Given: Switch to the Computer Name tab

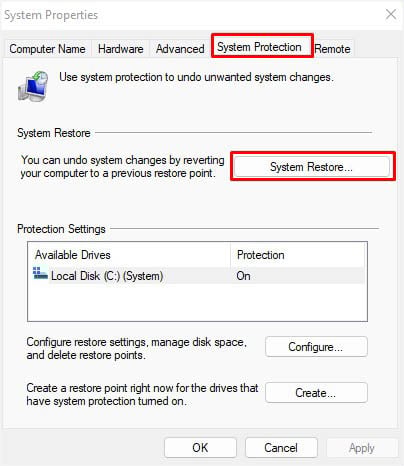Looking at the screenshot, I should tap(47, 49).
